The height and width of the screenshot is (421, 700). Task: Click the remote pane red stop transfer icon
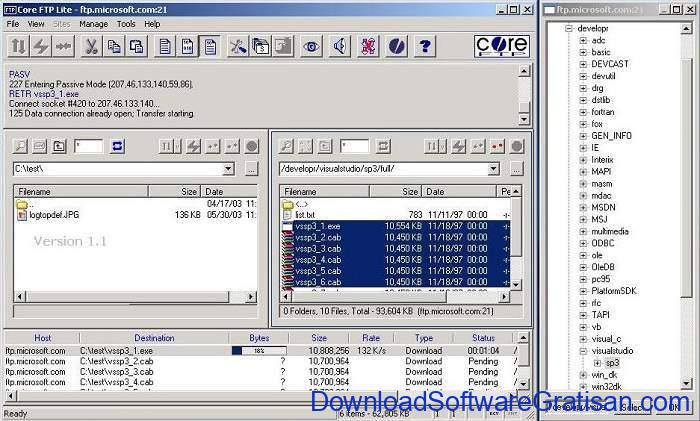click(x=497, y=146)
